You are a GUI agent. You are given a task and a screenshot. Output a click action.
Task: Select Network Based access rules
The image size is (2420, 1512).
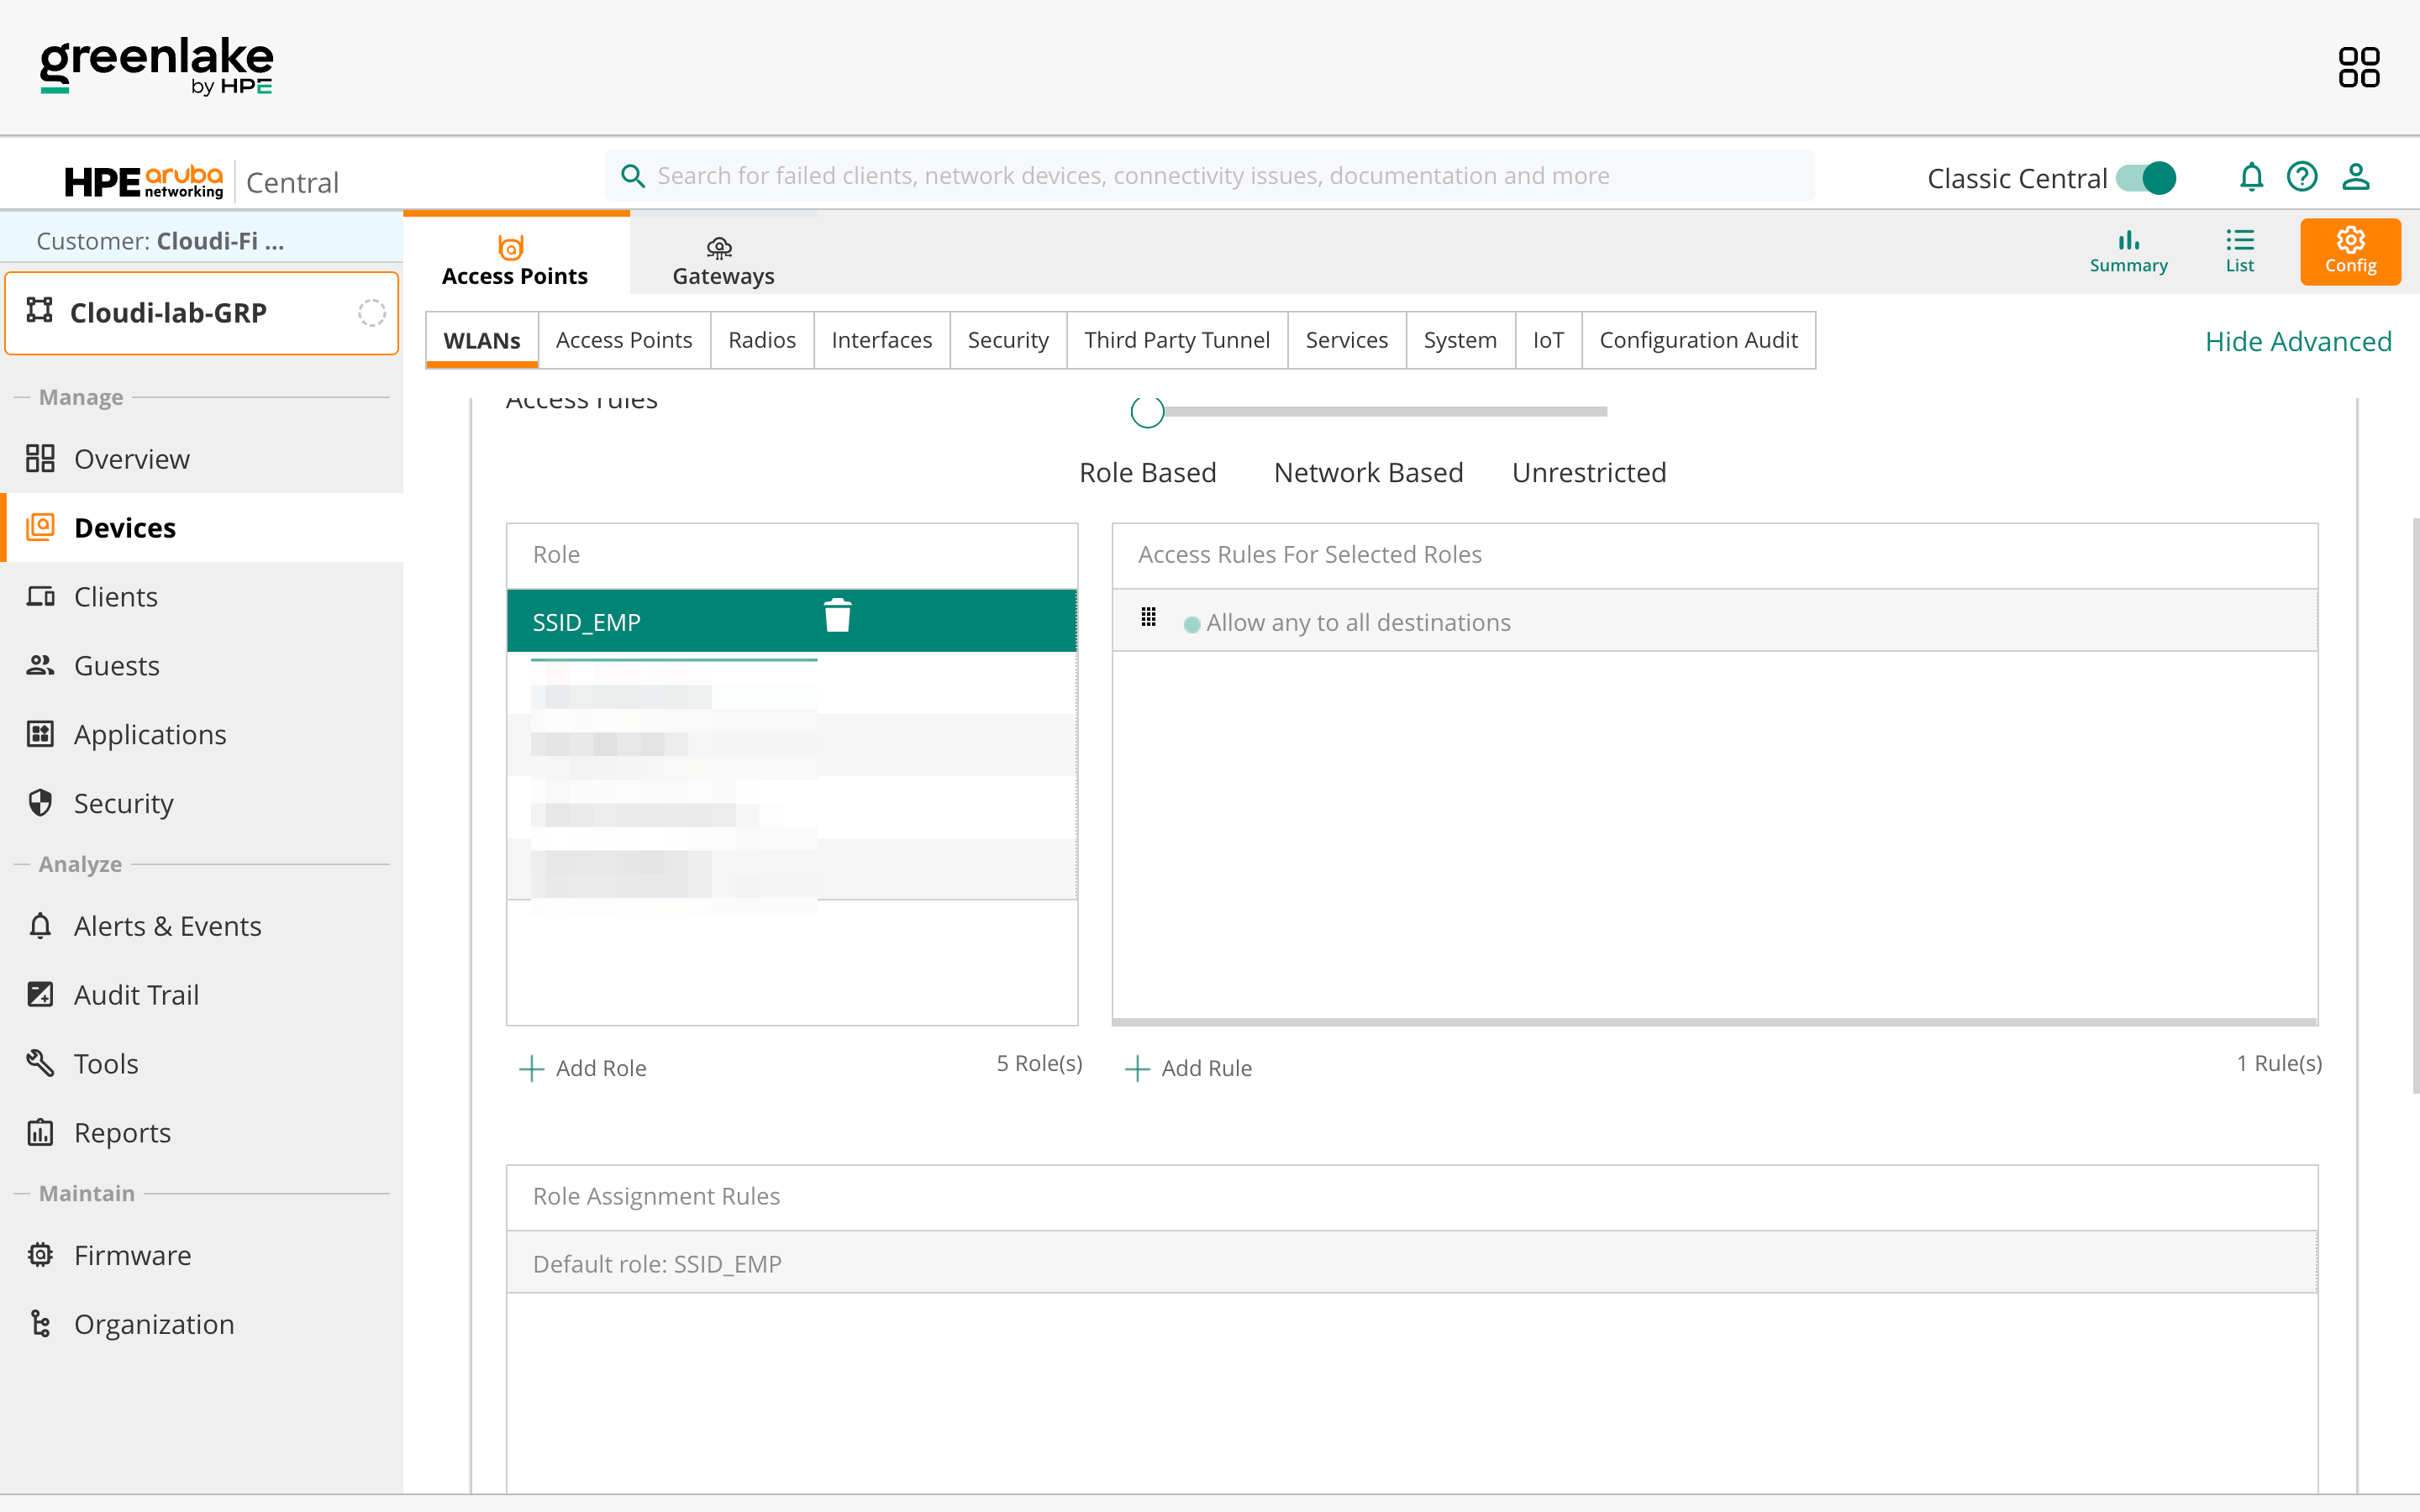pos(1367,472)
